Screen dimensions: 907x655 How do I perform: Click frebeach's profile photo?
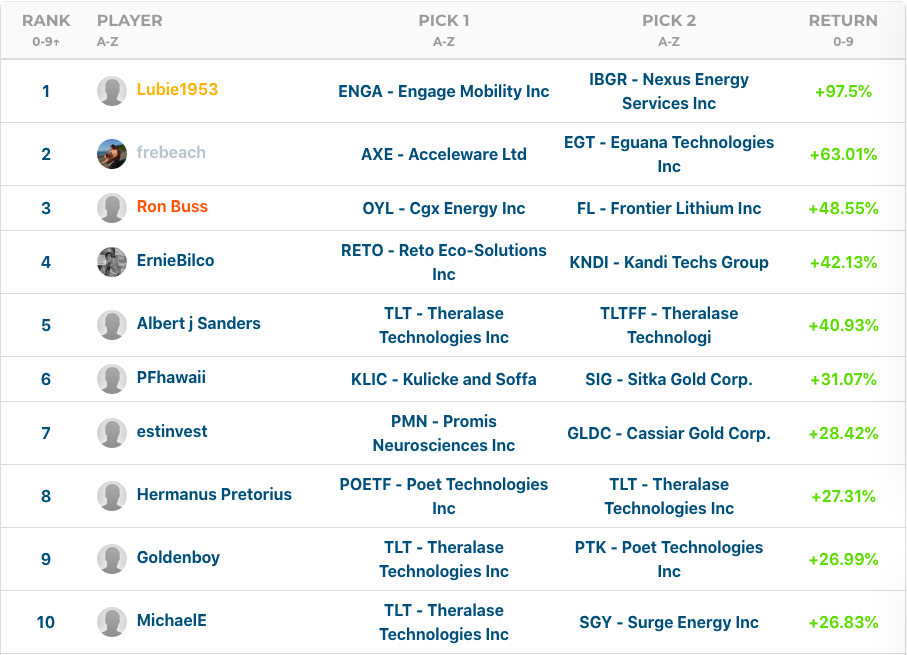[112, 154]
